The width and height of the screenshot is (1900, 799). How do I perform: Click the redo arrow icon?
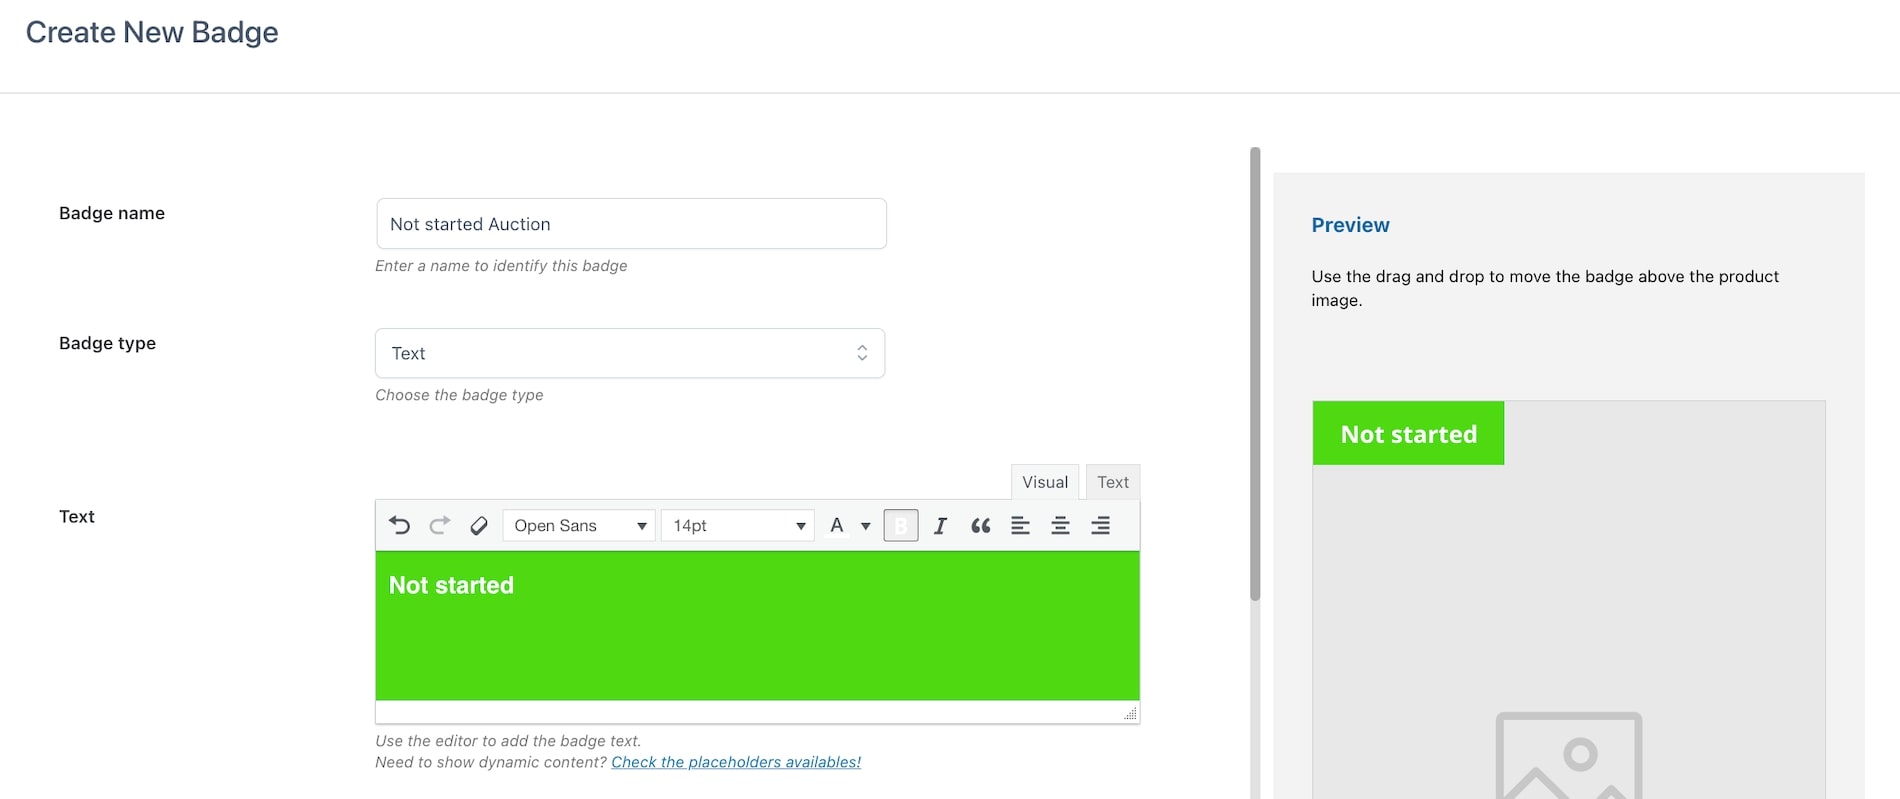439,525
